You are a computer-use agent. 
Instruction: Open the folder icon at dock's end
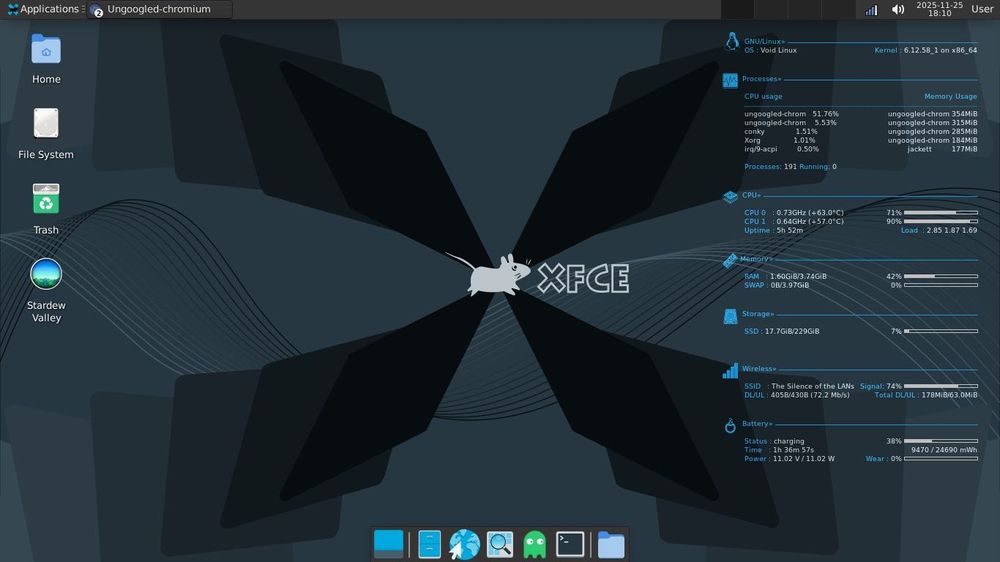click(x=611, y=545)
